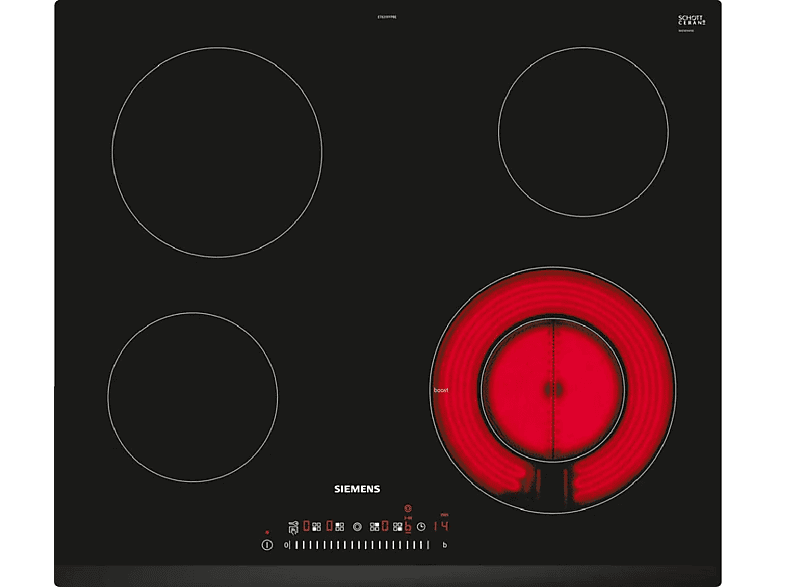Tap the front-right zone level display
786x587 pixels.
coord(408,526)
